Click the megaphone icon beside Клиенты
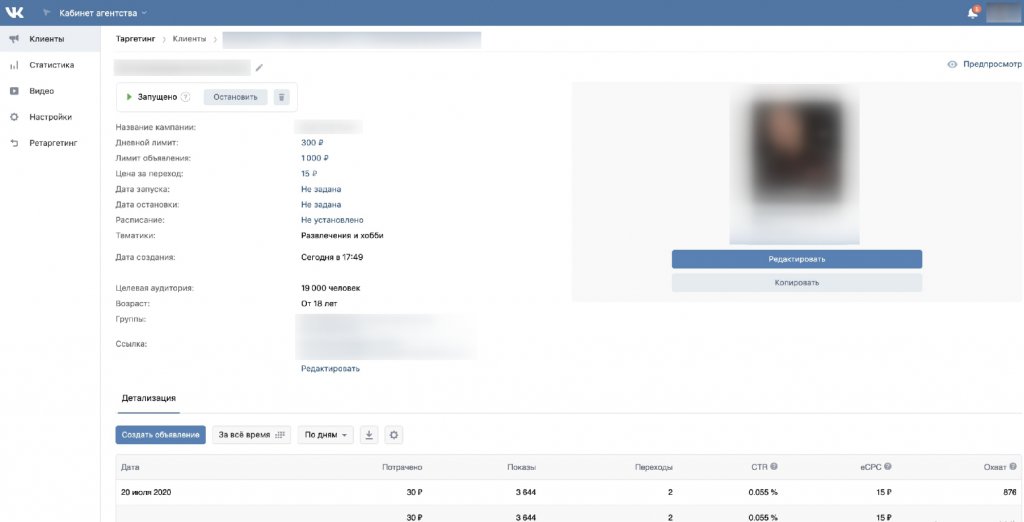 tap(14, 39)
